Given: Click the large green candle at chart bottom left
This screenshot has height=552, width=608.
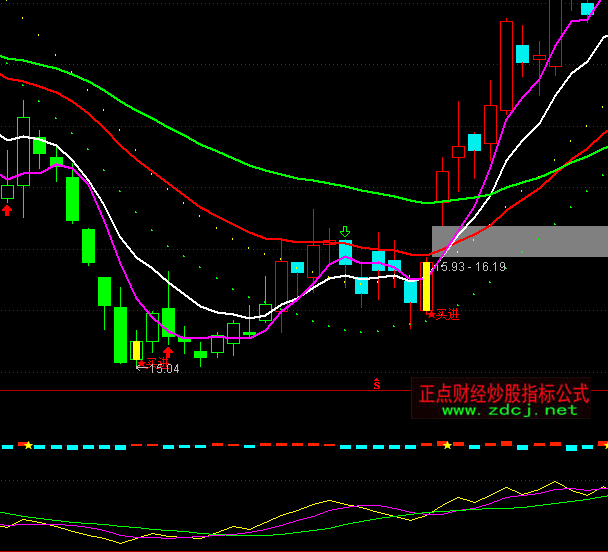Looking at the screenshot, I should pos(120,334).
